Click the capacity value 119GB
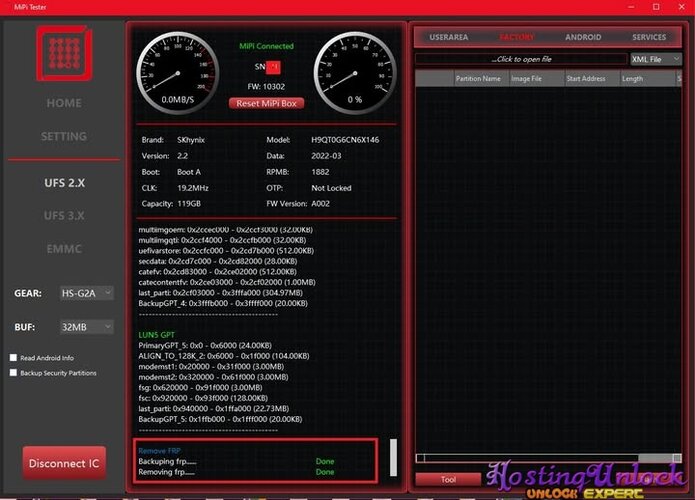 189,204
